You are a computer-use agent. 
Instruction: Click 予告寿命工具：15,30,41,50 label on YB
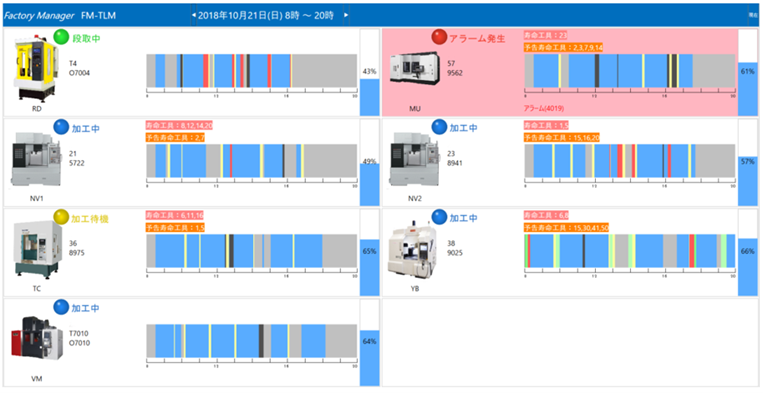point(566,227)
